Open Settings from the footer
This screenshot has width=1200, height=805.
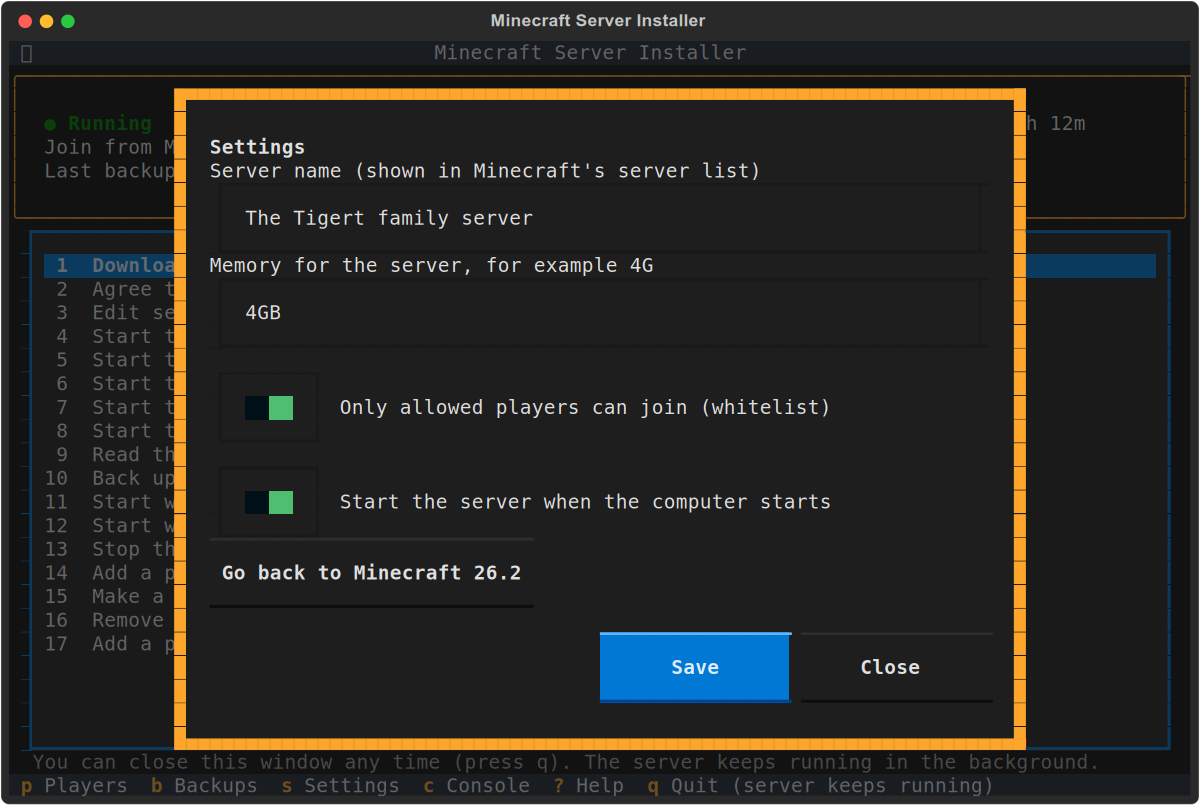(340, 786)
